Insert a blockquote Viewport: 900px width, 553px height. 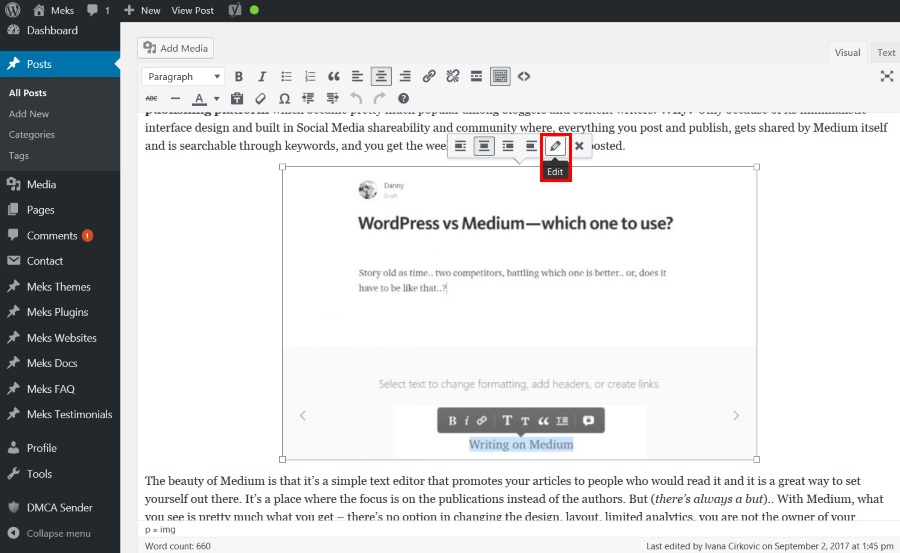334,76
